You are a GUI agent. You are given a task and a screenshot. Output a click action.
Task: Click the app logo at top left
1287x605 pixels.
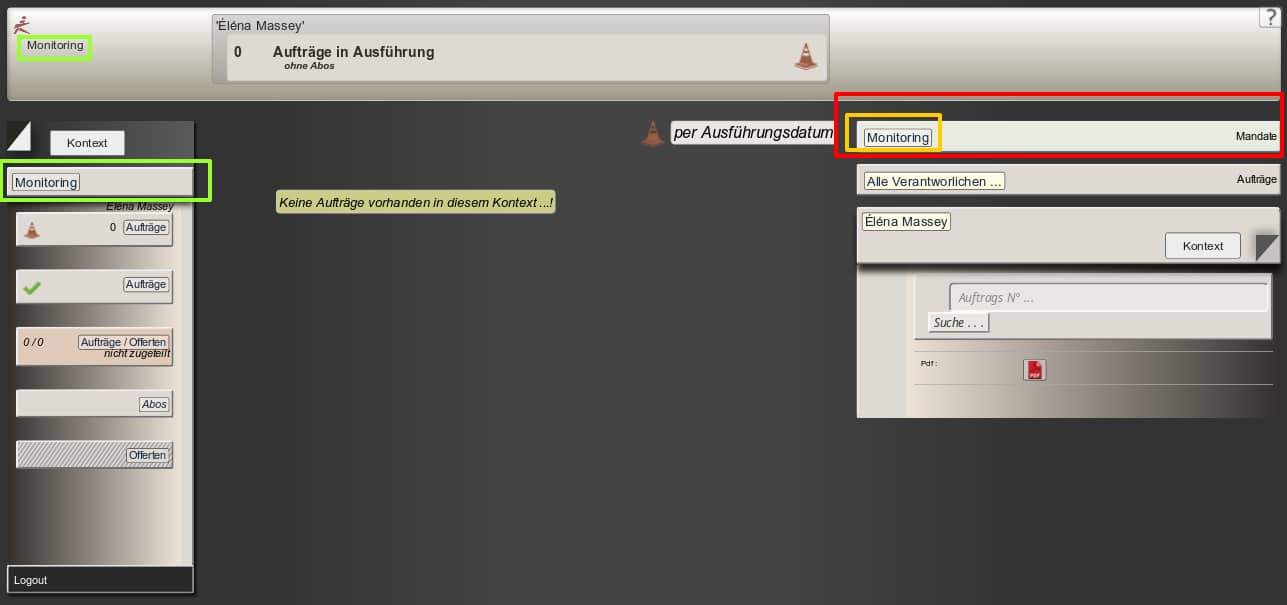tap(22, 24)
